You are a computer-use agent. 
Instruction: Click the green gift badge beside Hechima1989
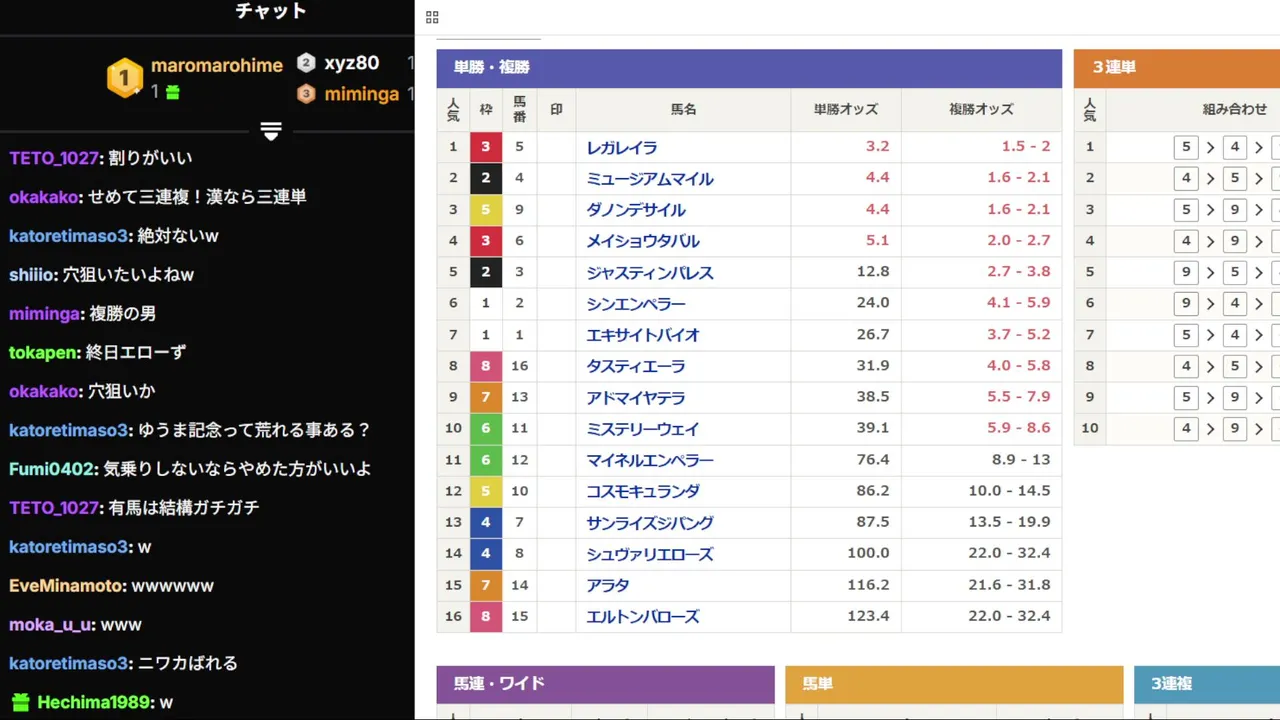click(20, 702)
